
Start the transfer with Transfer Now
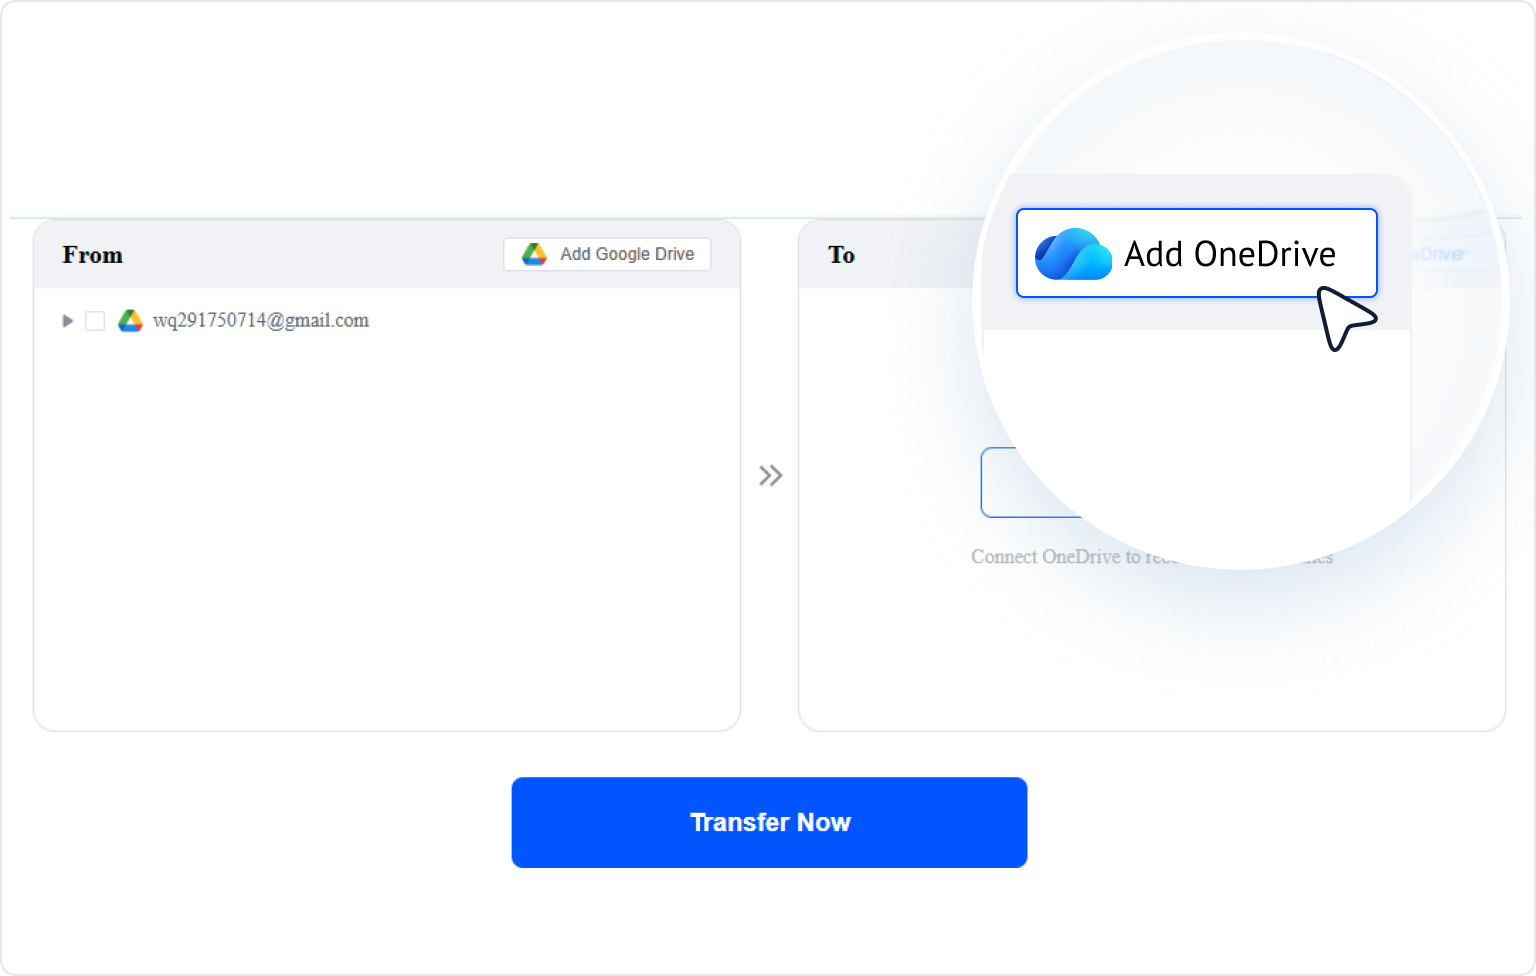pyautogui.click(x=769, y=822)
